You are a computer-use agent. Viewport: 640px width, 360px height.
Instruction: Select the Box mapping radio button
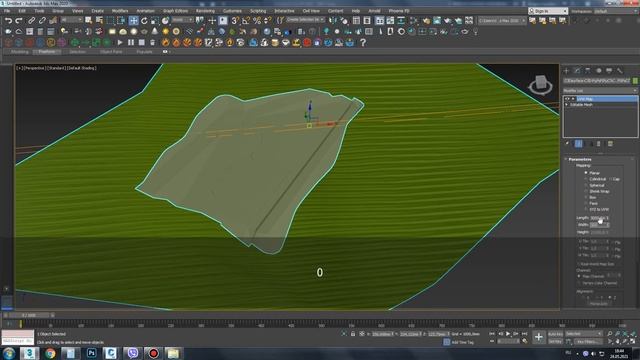[586, 197]
